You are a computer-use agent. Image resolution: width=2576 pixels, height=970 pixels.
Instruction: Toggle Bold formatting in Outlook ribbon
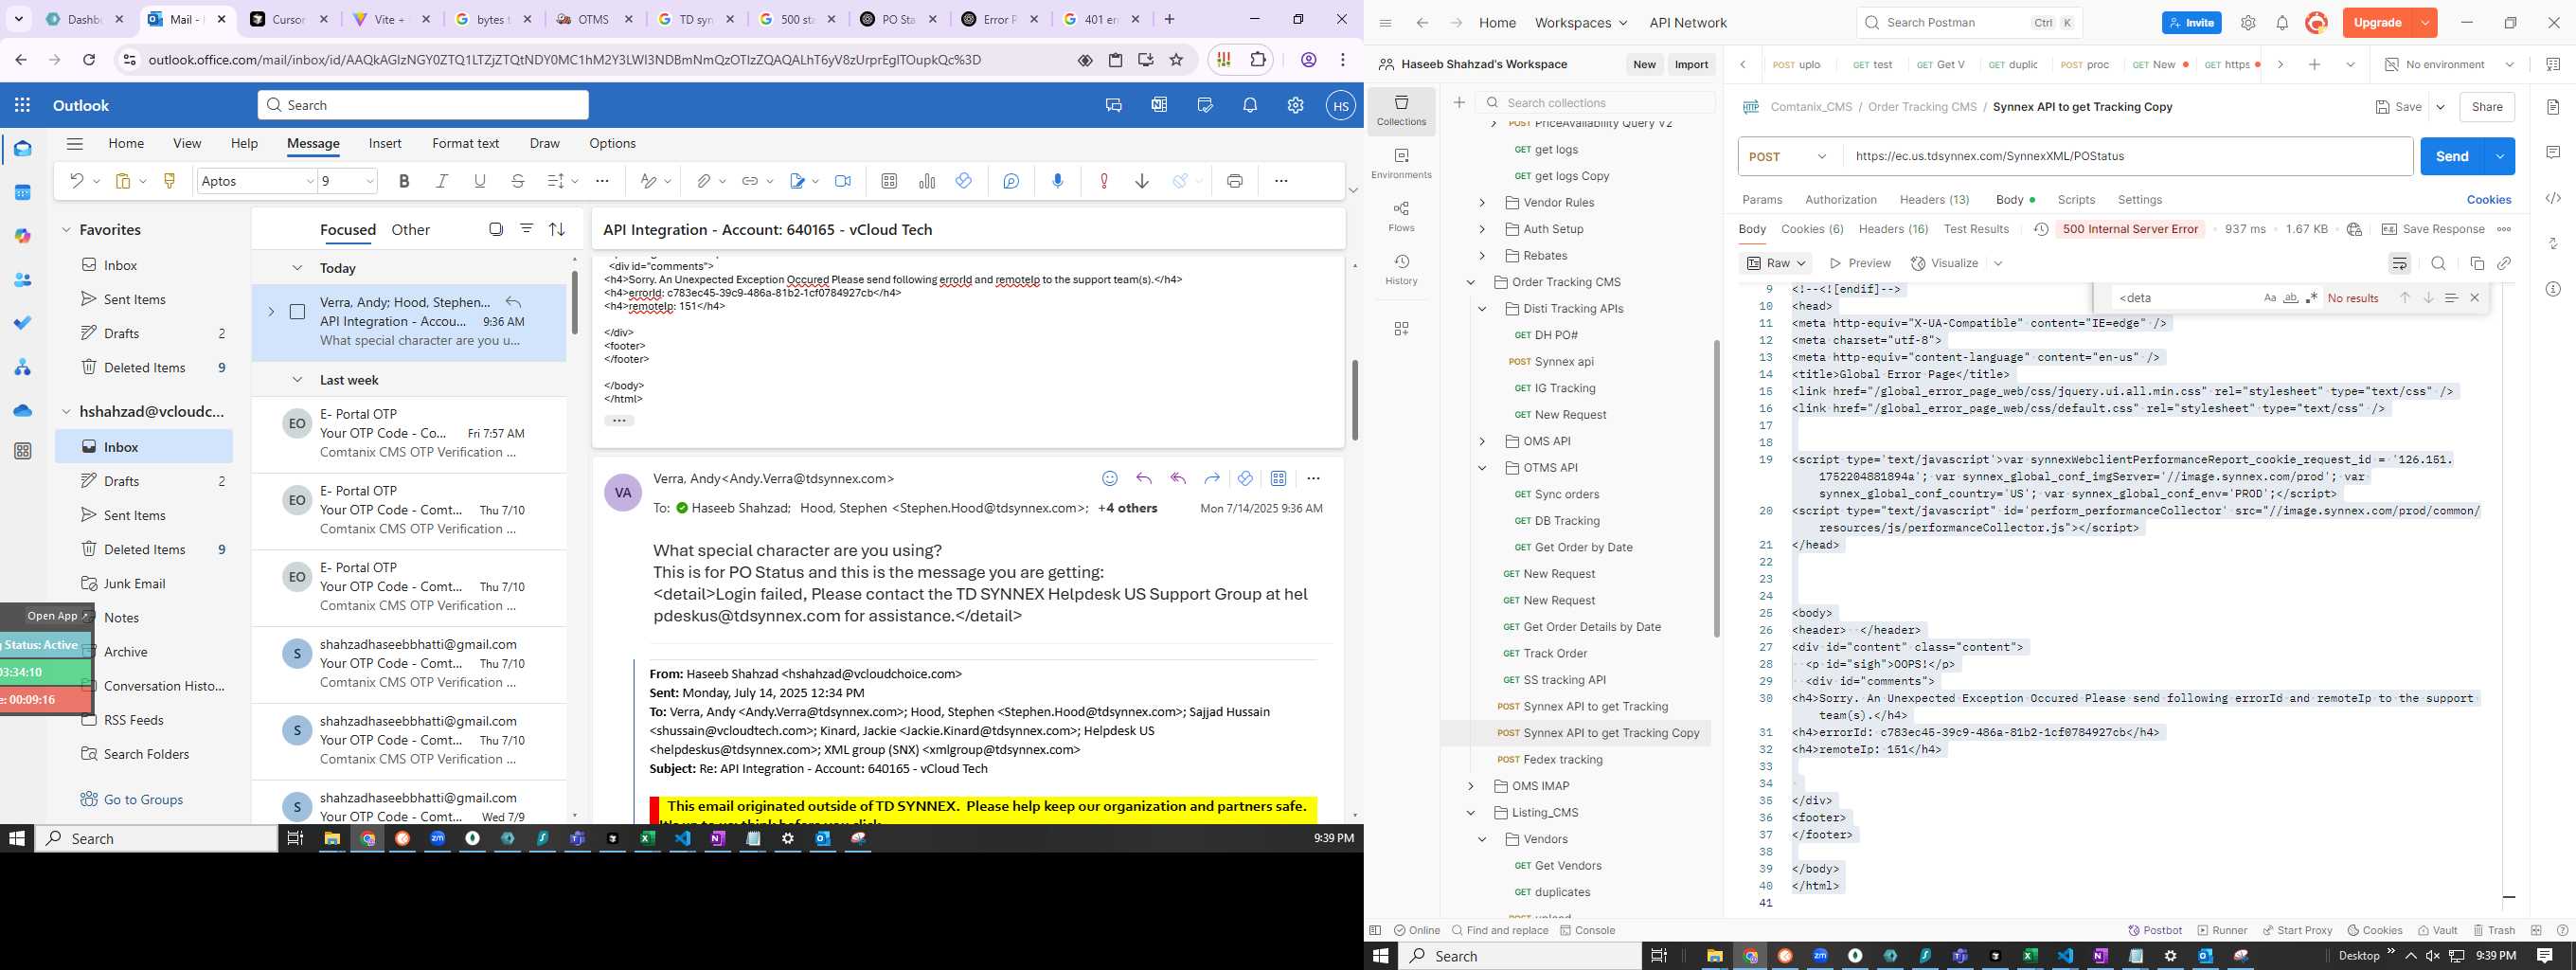(404, 181)
